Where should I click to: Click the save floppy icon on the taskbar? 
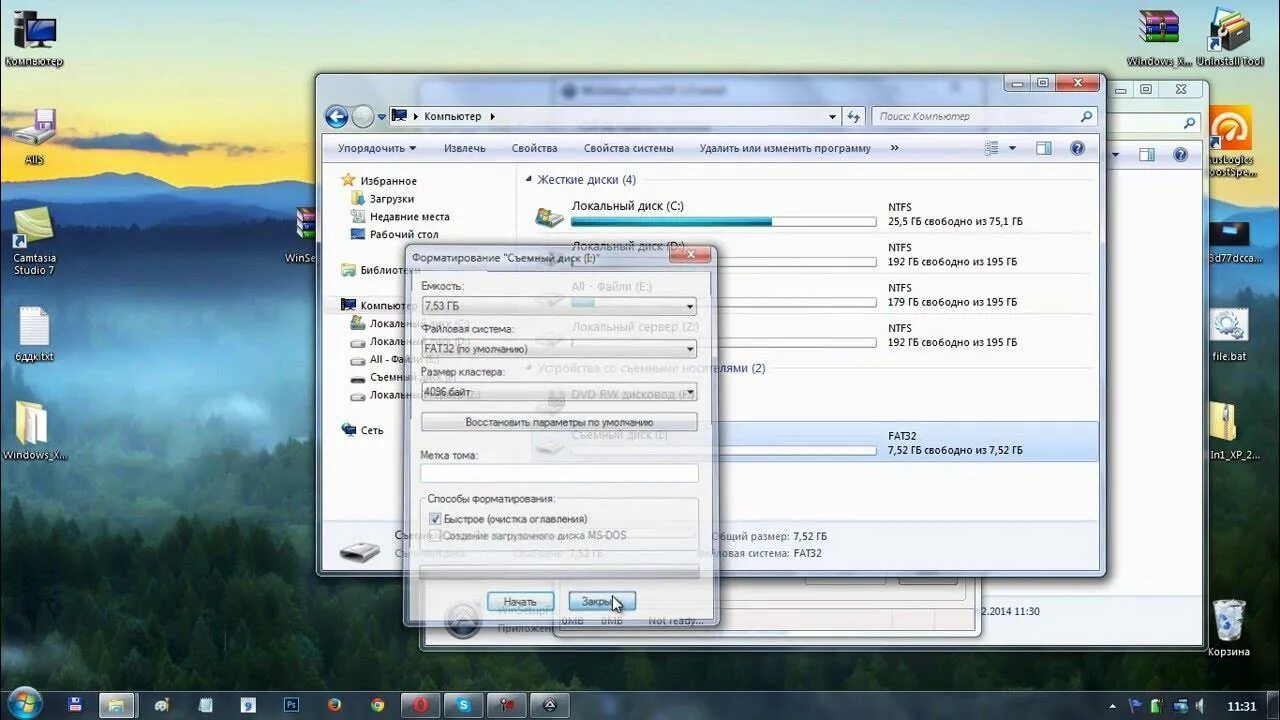(75, 704)
